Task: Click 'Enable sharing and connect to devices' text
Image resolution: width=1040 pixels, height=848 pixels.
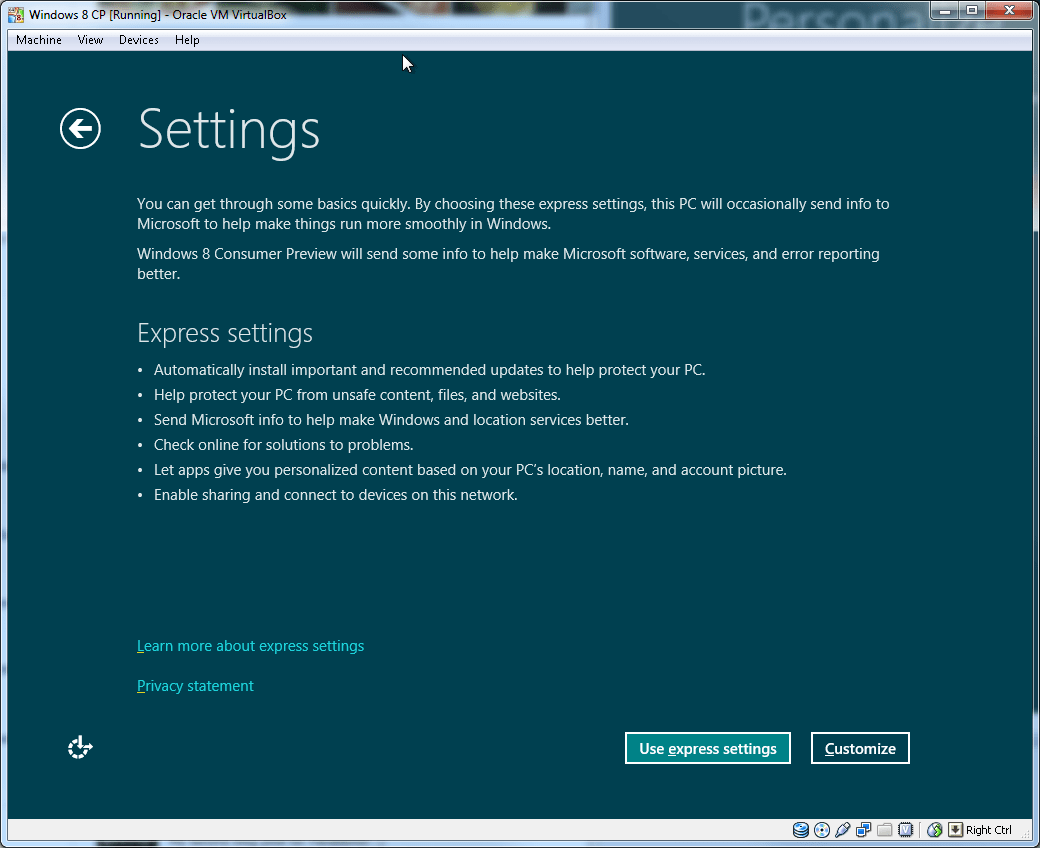Action: tap(336, 495)
